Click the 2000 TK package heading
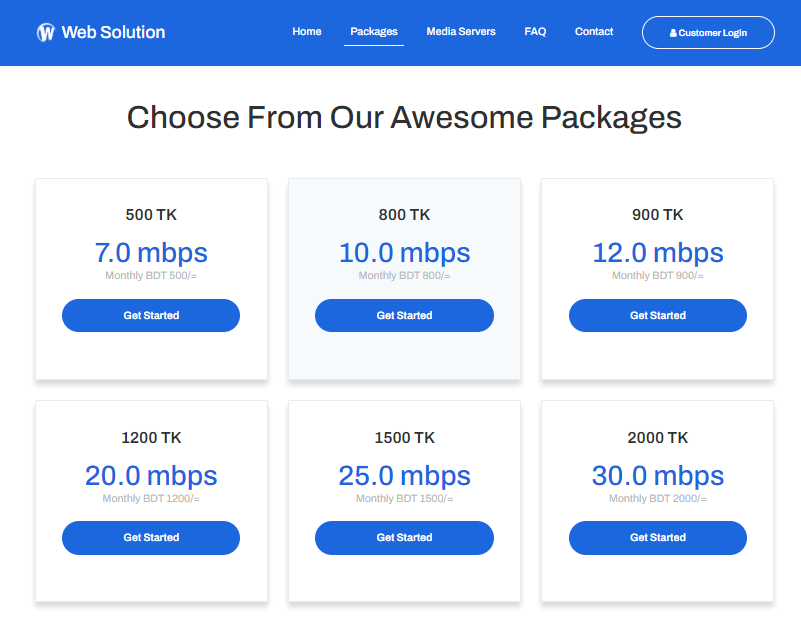This screenshot has height=619, width=801. click(x=657, y=438)
